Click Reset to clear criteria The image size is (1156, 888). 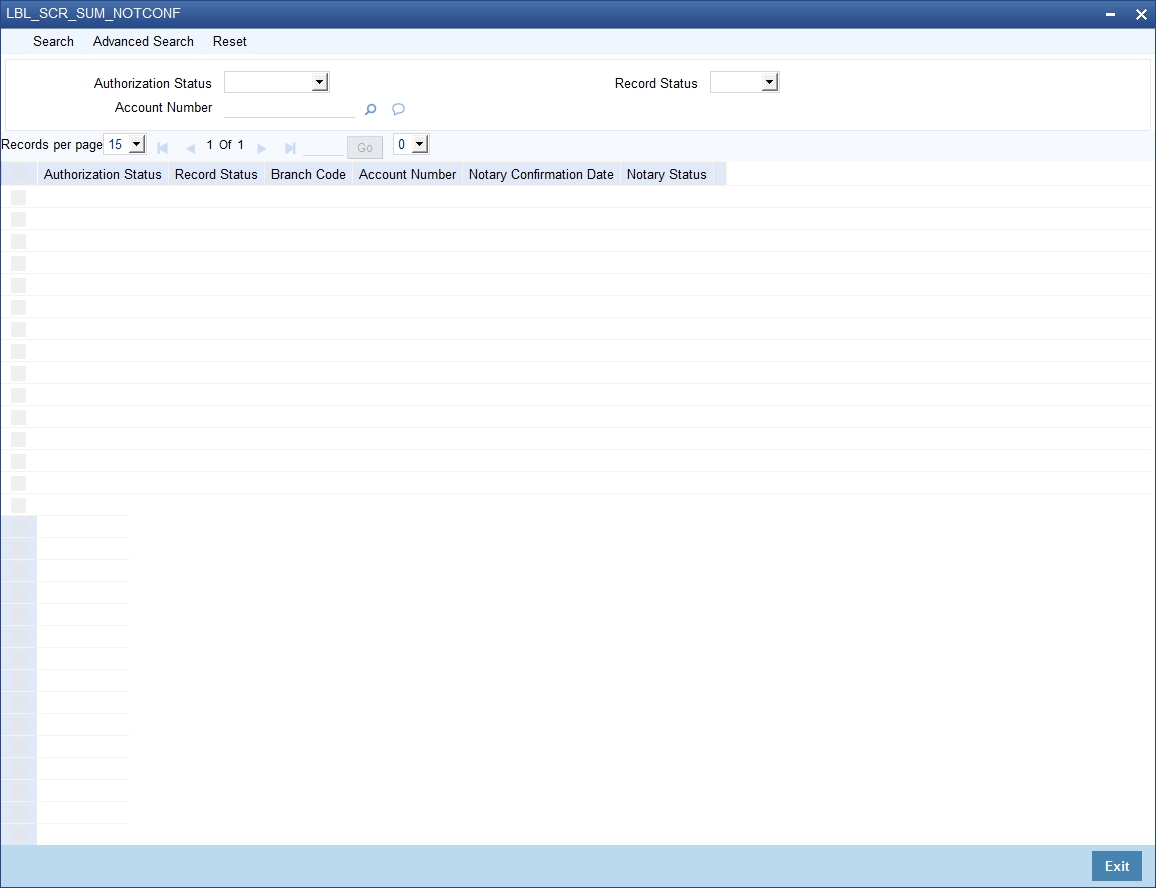point(229,41)
